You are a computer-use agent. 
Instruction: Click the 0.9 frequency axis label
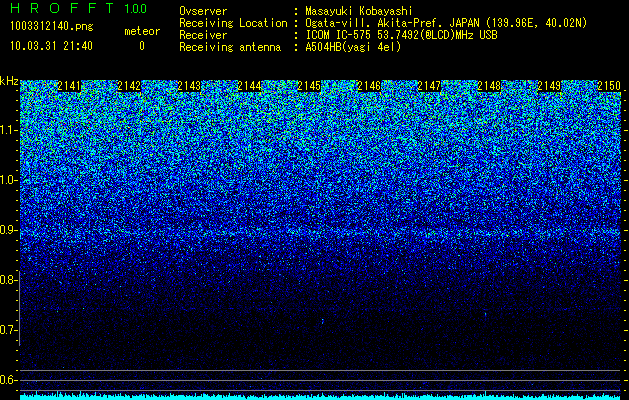[9, 230]
